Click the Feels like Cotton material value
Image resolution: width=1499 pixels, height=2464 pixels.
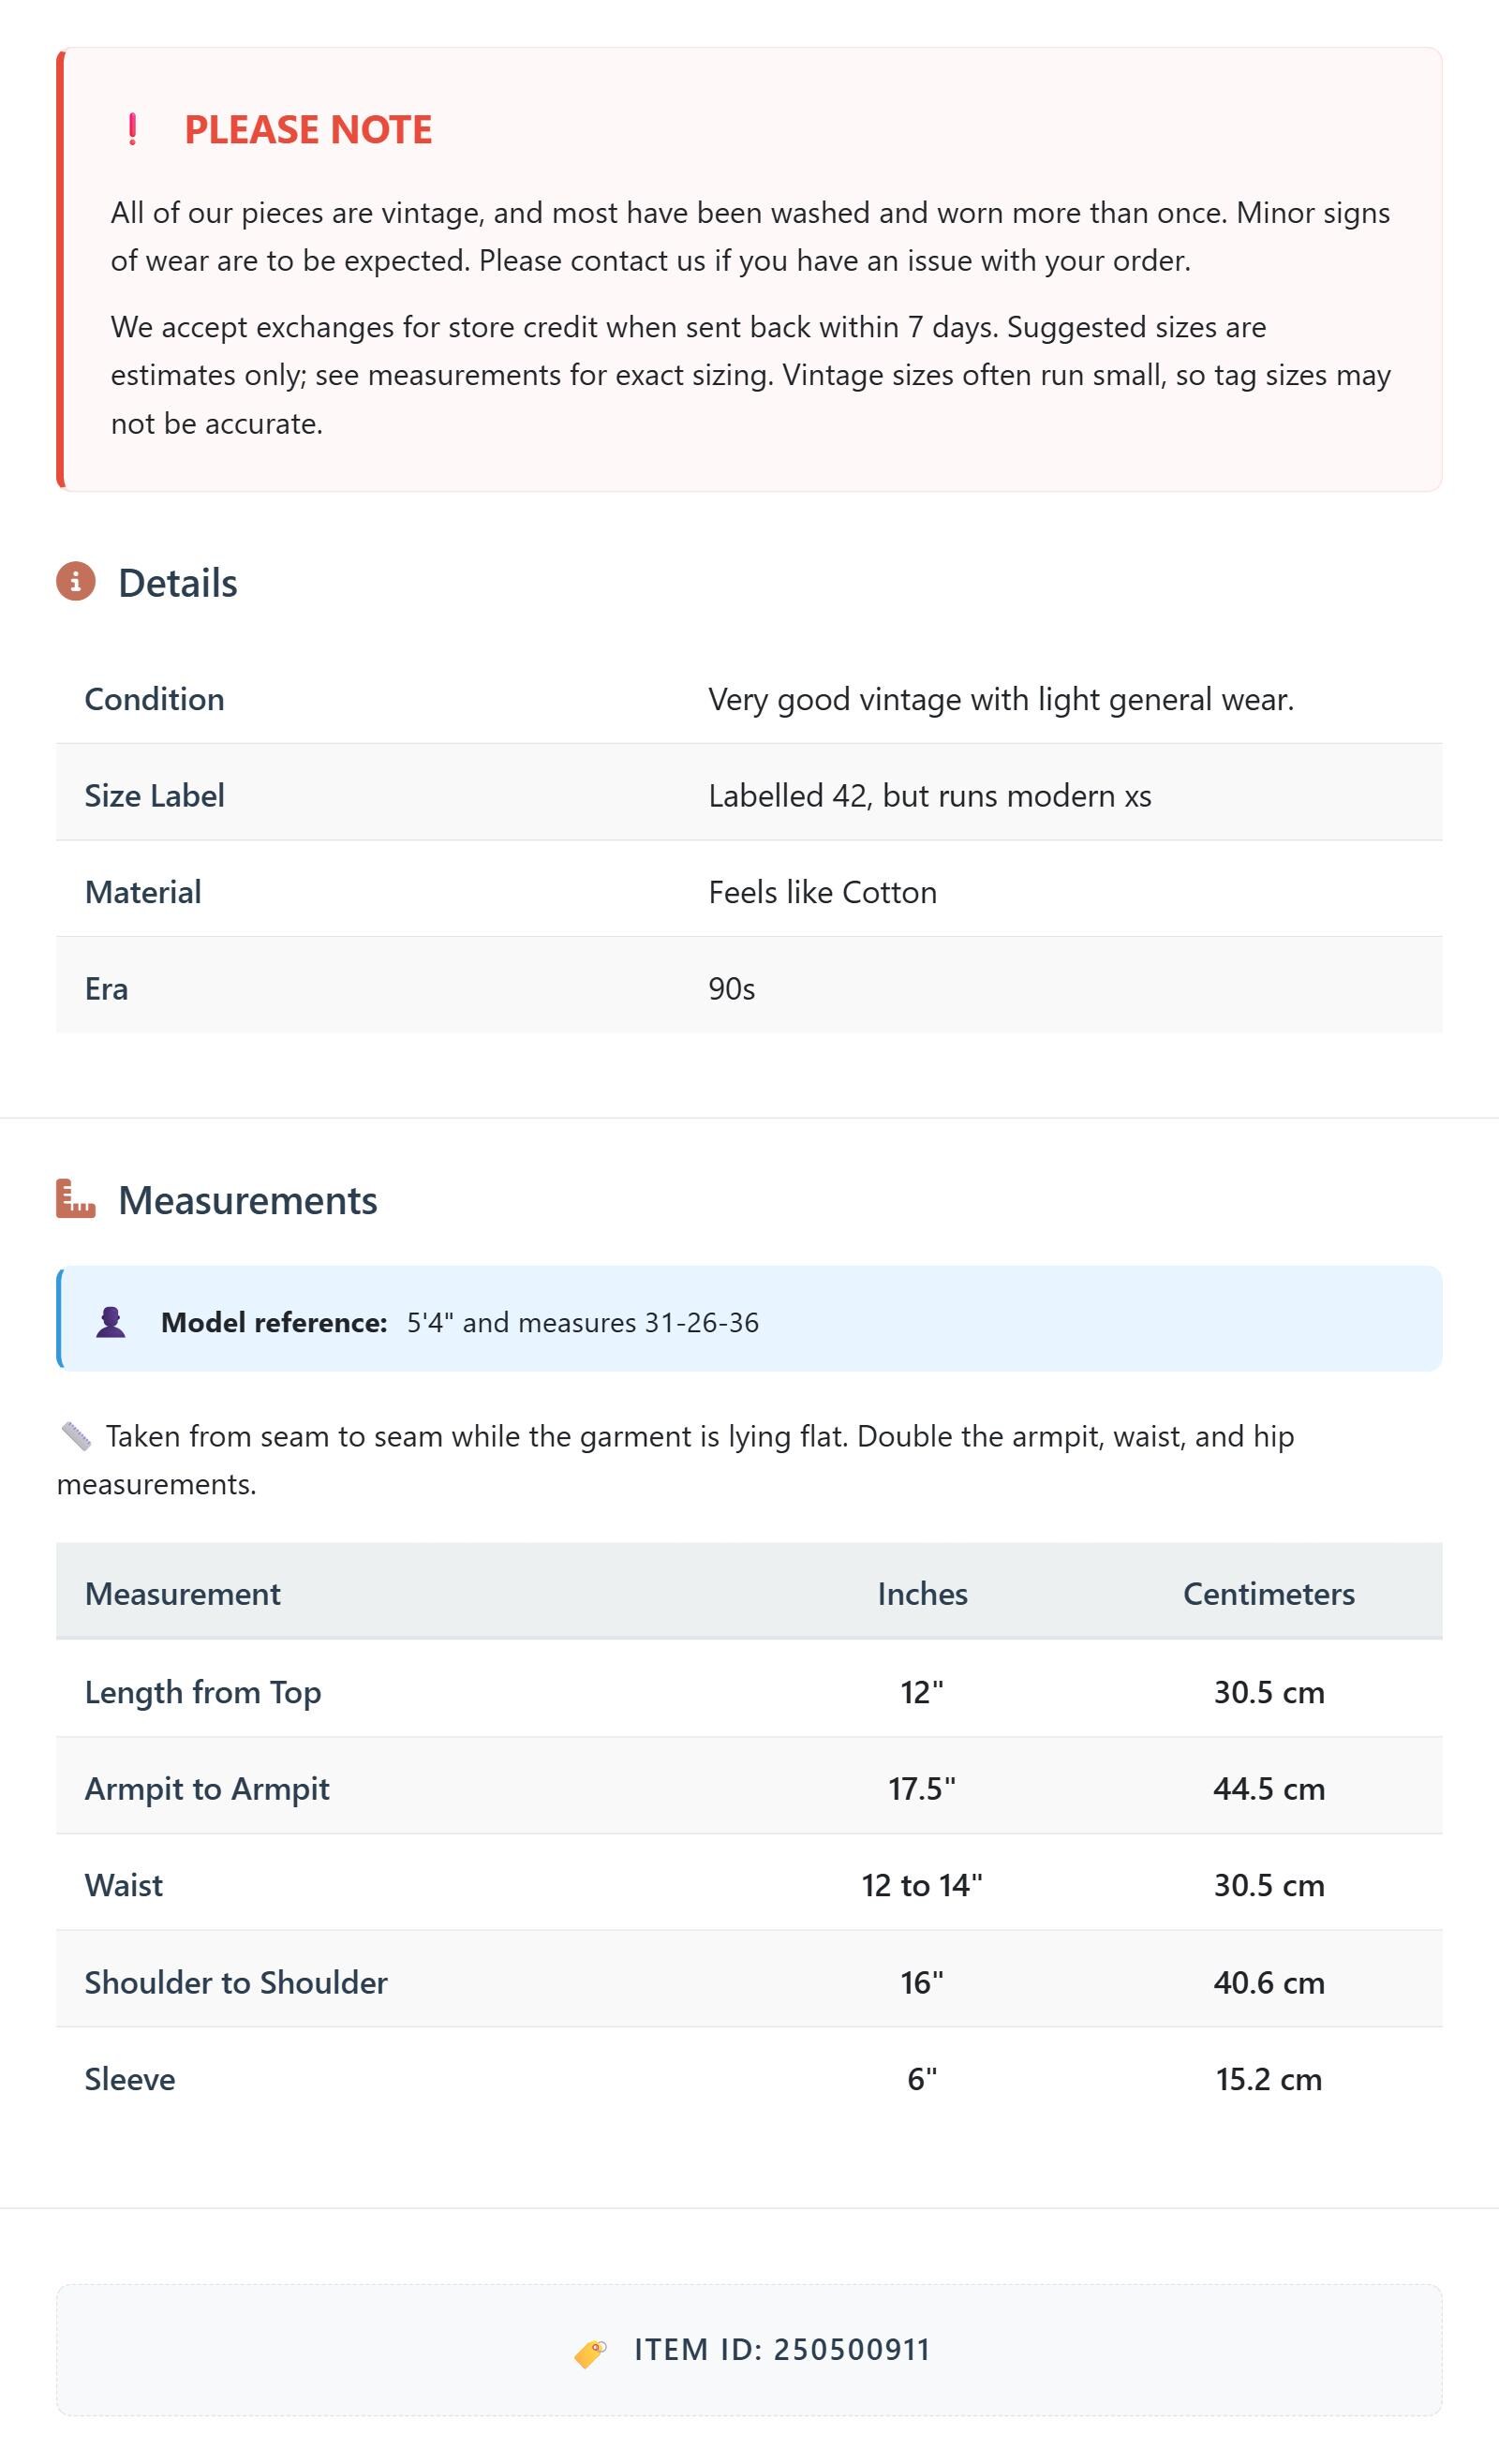(x=823, y=893)
